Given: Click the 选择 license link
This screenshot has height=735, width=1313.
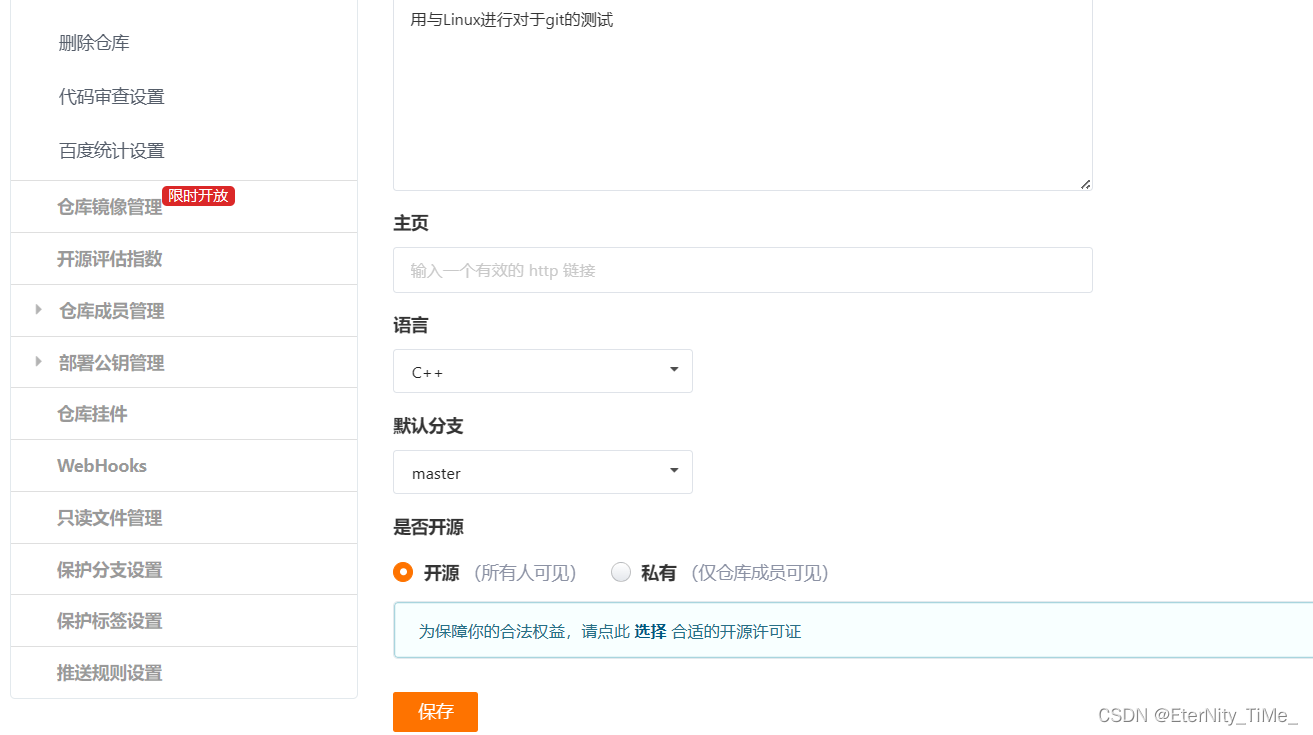Looking at the screenshot, I should point(650,632).
